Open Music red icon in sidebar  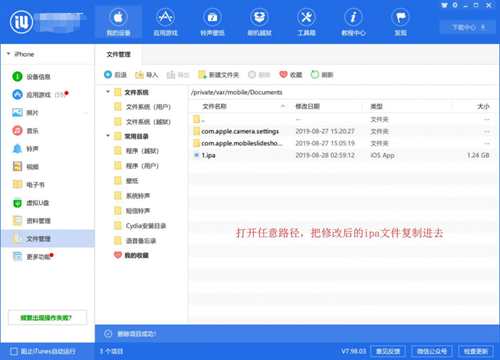(25, 131)
